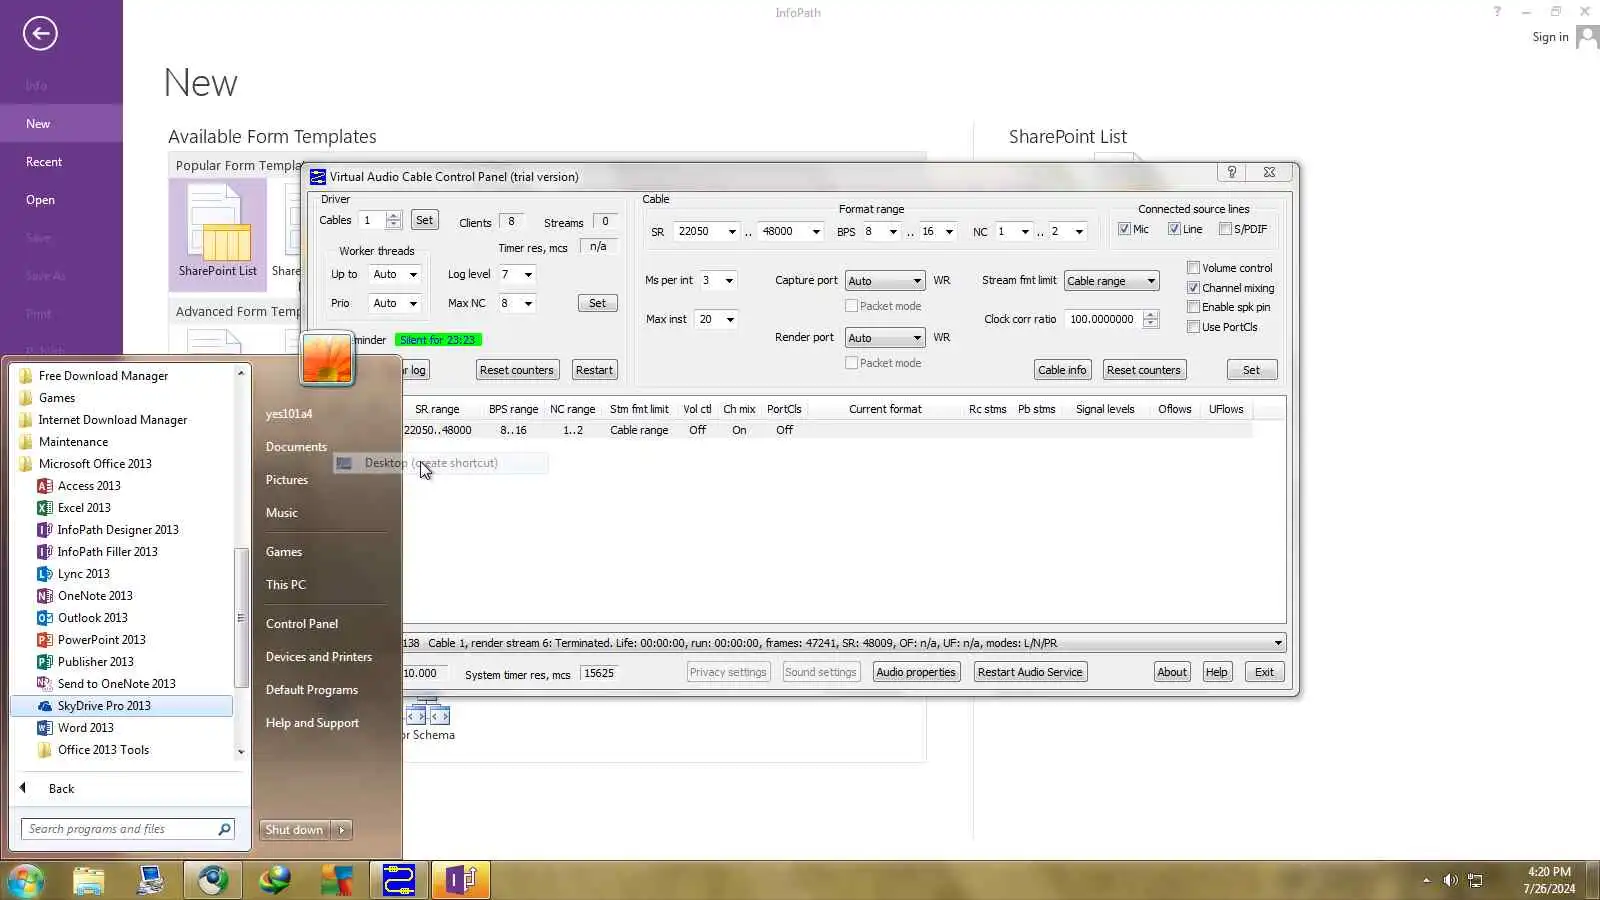Click the InfoPath back arrow icon
This screenshot has height=900, width=1600.
coord(40,33)
